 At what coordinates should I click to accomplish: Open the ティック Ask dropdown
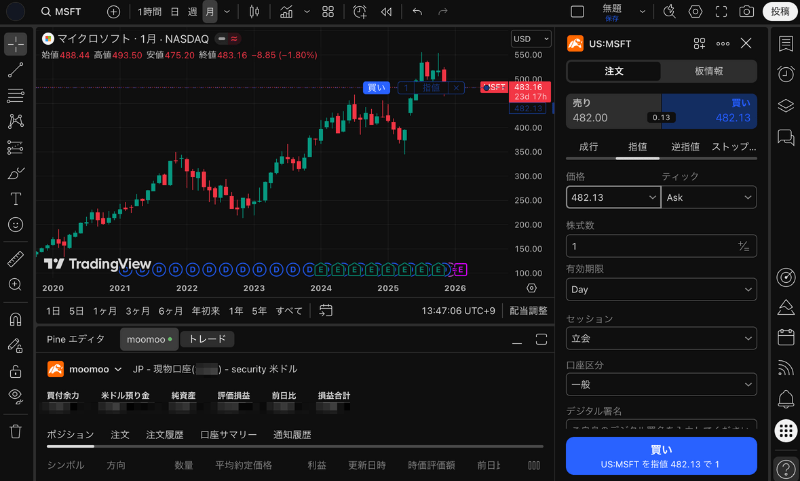(709, 197)
